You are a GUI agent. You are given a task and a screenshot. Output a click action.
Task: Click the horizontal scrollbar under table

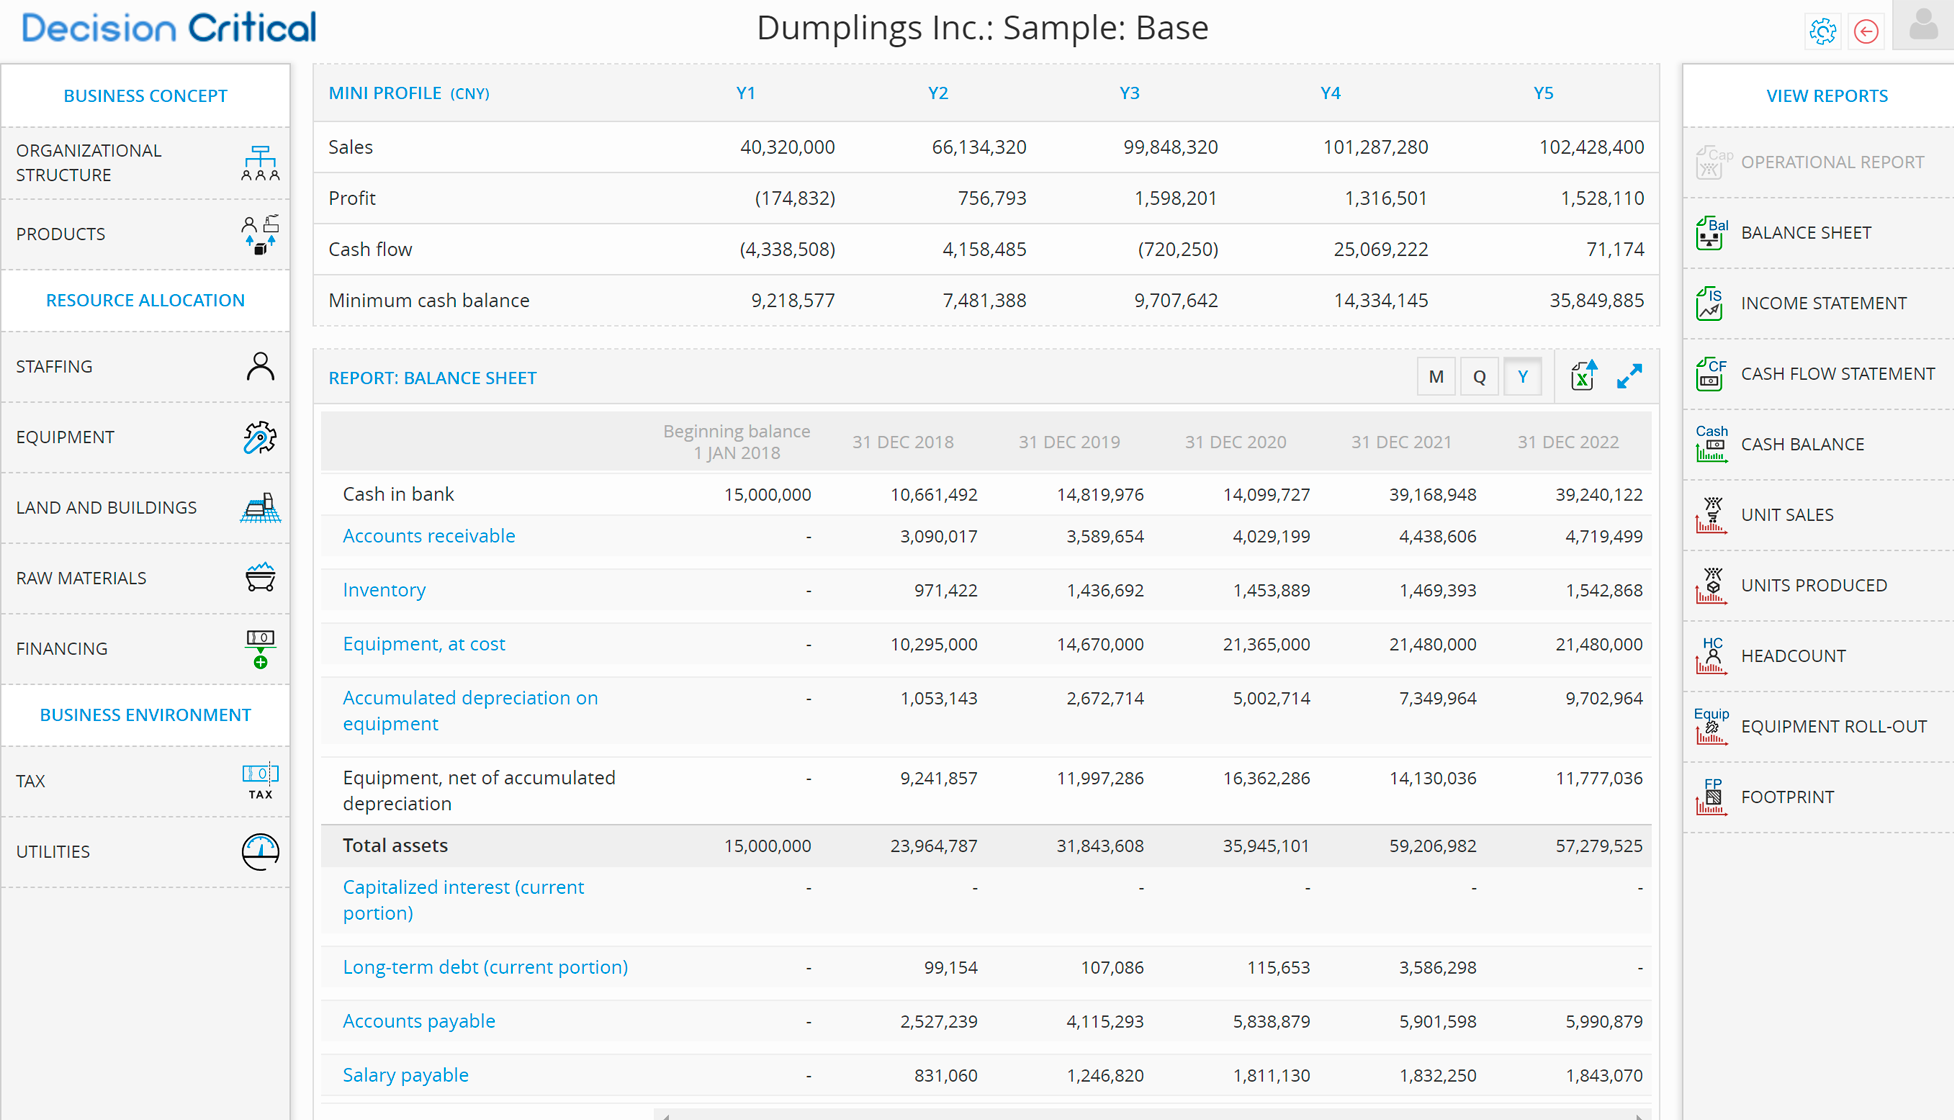pyautogui.click(x=1150, y=1114)
